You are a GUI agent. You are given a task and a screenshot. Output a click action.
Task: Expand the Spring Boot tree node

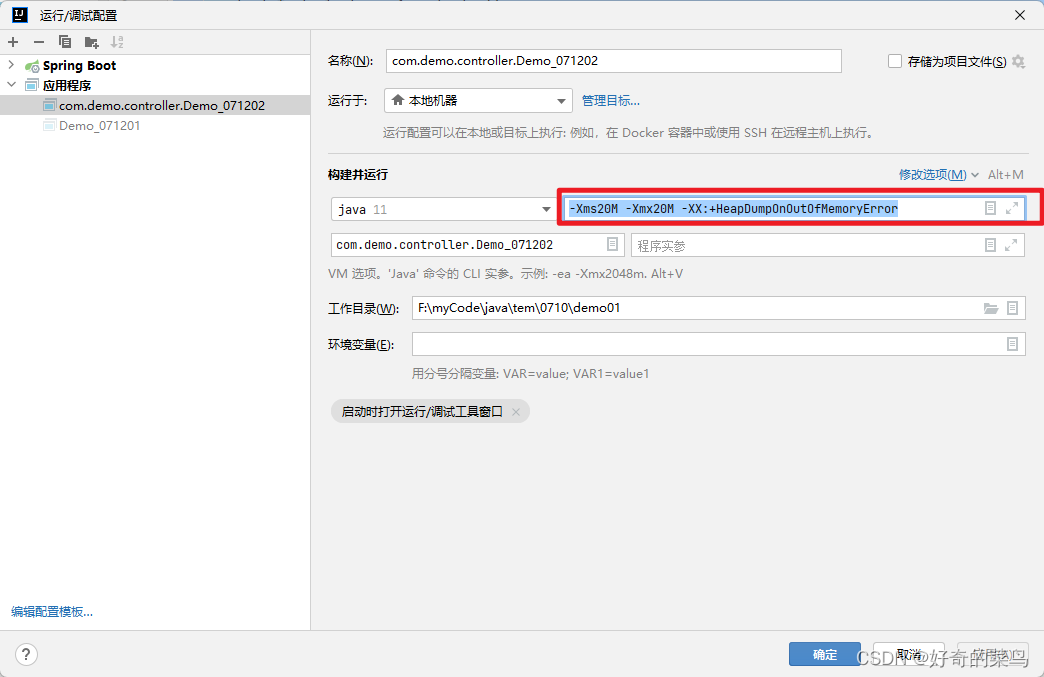point(10,65)
